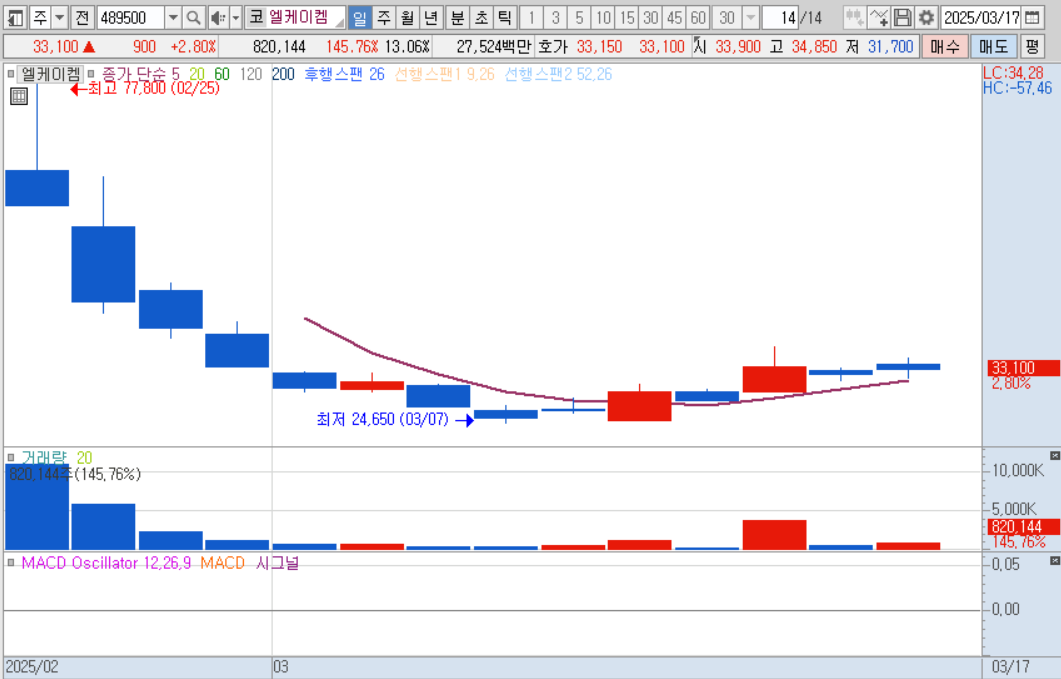Toggle the MACD panel legend marker
Screen dimensions: 1061x679
pyautogui.click(x=10, y=563)
